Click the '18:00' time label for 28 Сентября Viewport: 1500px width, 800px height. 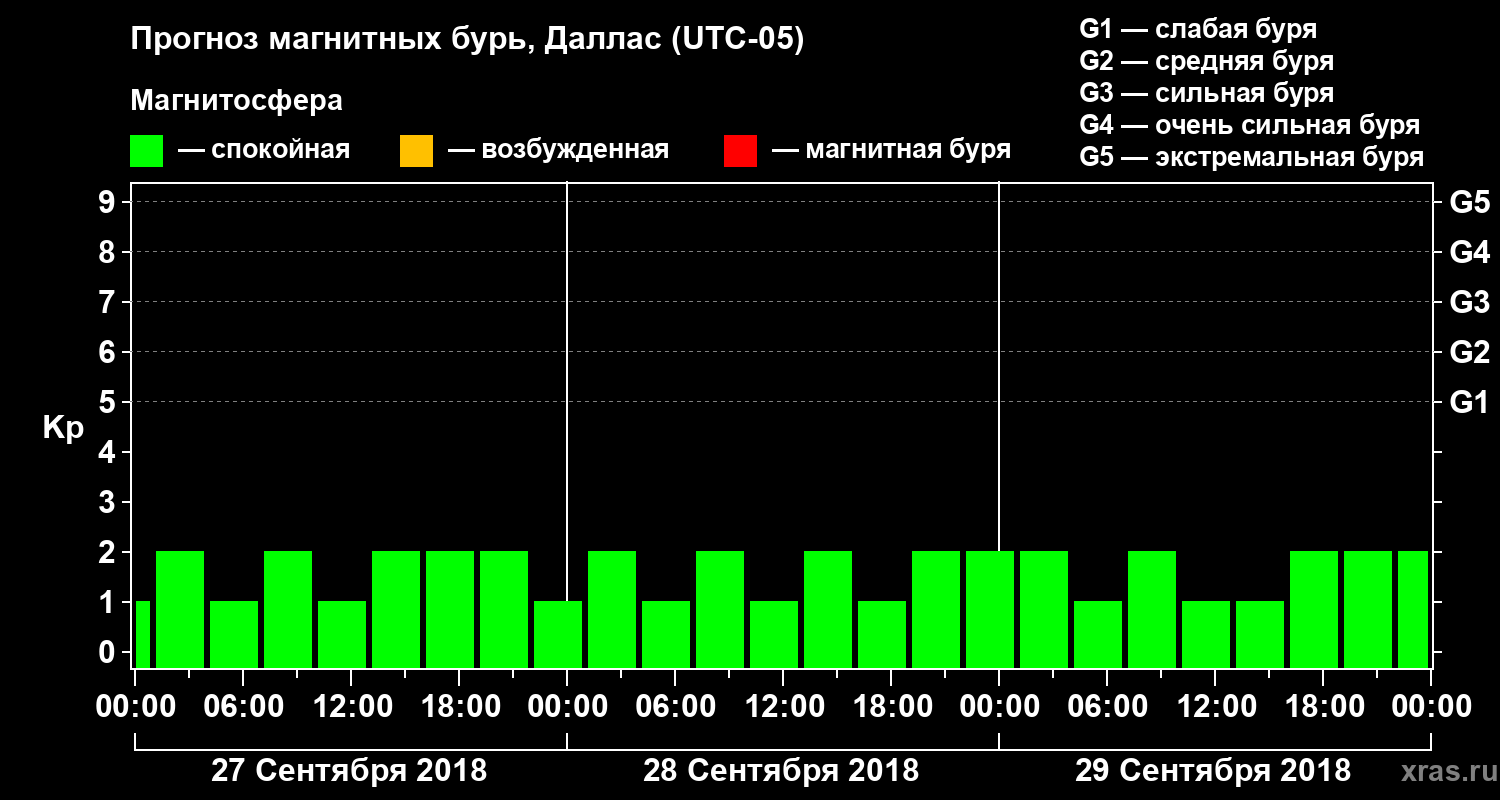[891, 706]
